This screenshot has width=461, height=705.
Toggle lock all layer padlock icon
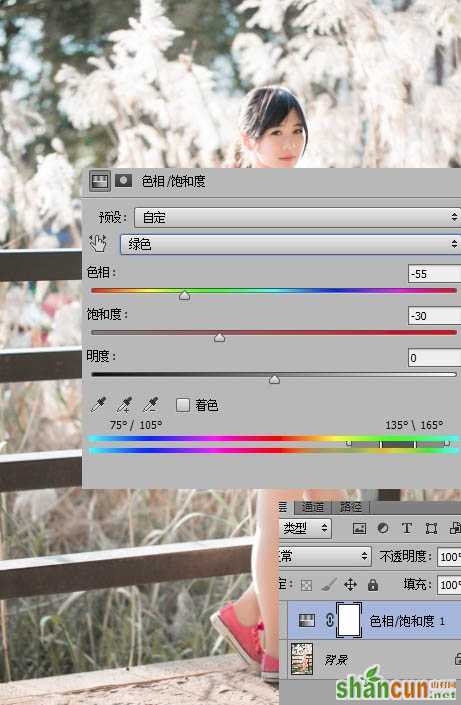[x=372, y=585]
